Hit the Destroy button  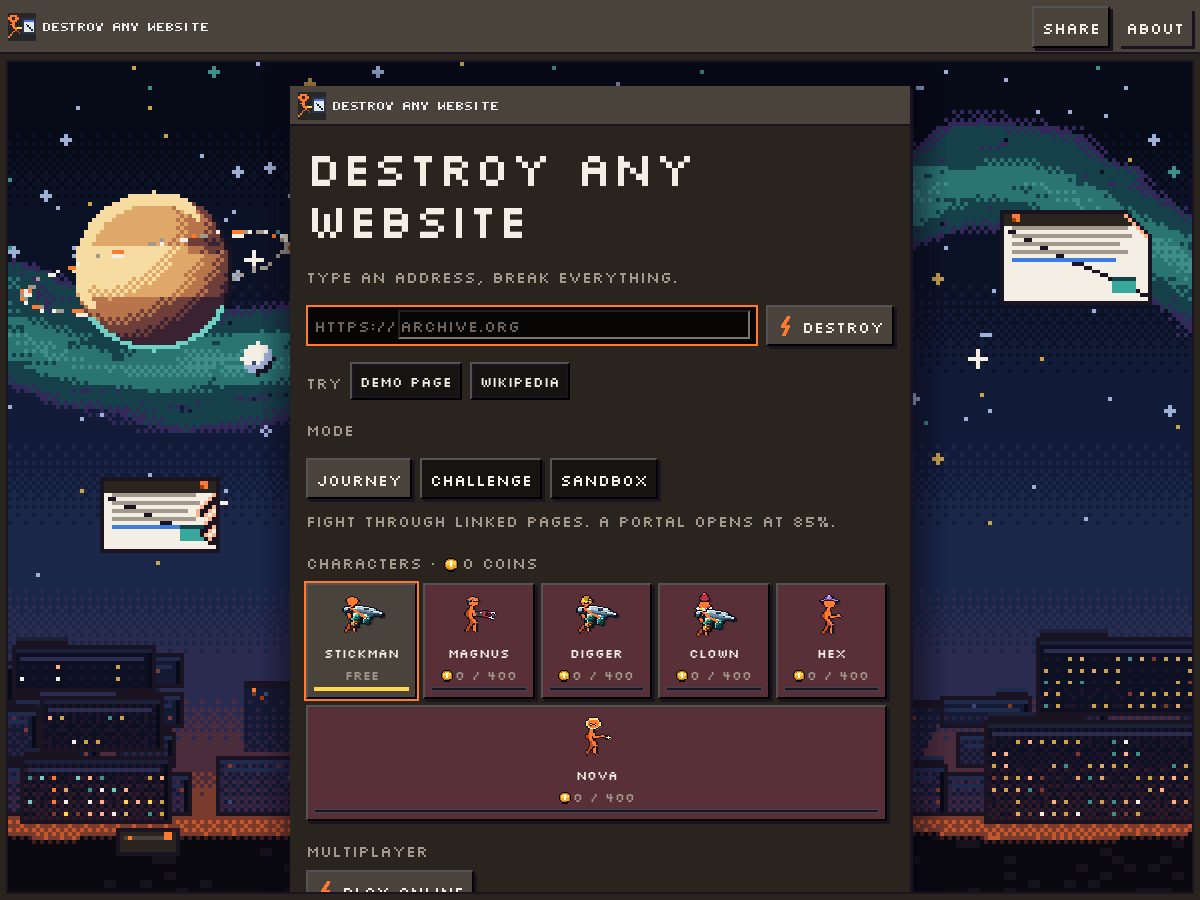(x=830, y=326)
